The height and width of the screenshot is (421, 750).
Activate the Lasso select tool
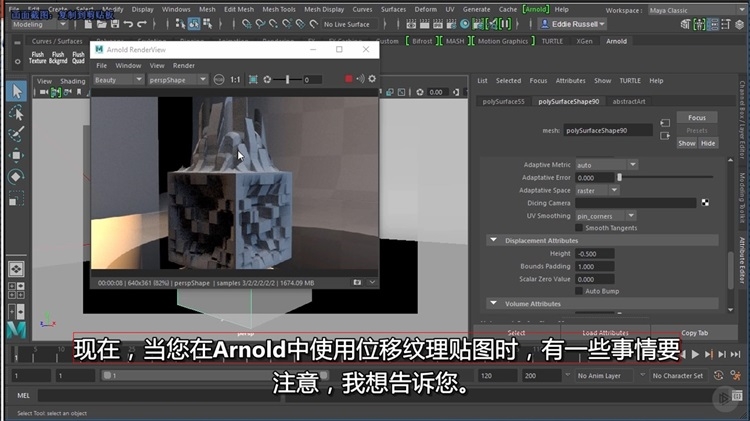[x=16, y=113]
